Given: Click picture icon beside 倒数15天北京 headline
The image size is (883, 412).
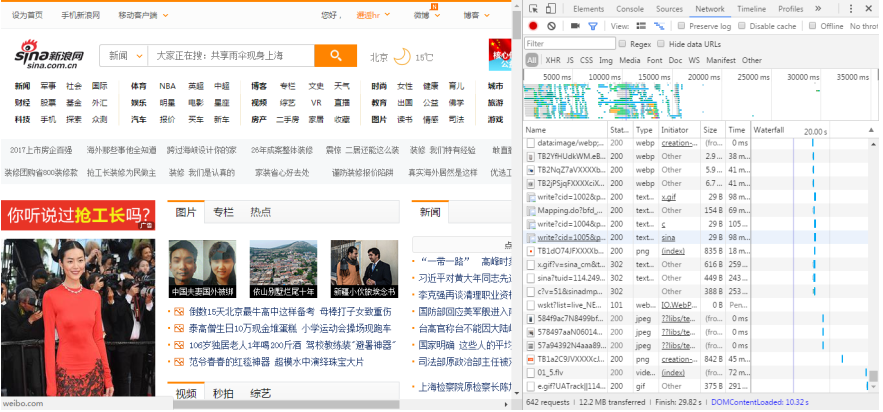Looking at the screenshot, I should click(179, 311).
